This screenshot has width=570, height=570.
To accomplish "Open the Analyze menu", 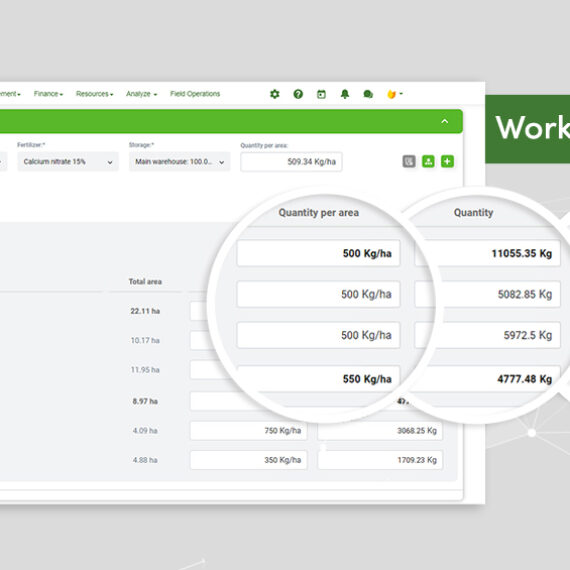I will [141, 94].
